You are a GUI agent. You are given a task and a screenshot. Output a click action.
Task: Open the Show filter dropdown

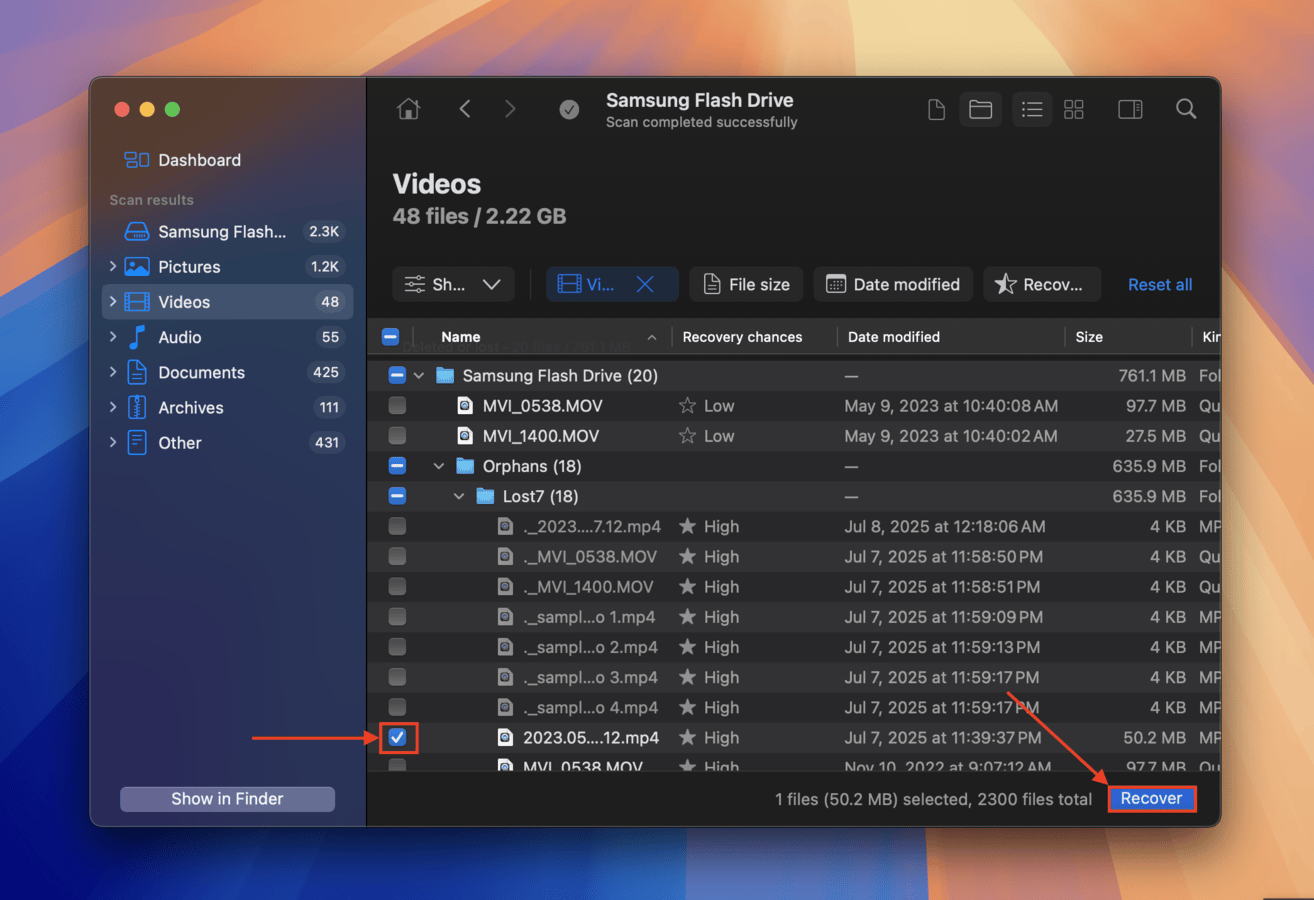[453, 284]
